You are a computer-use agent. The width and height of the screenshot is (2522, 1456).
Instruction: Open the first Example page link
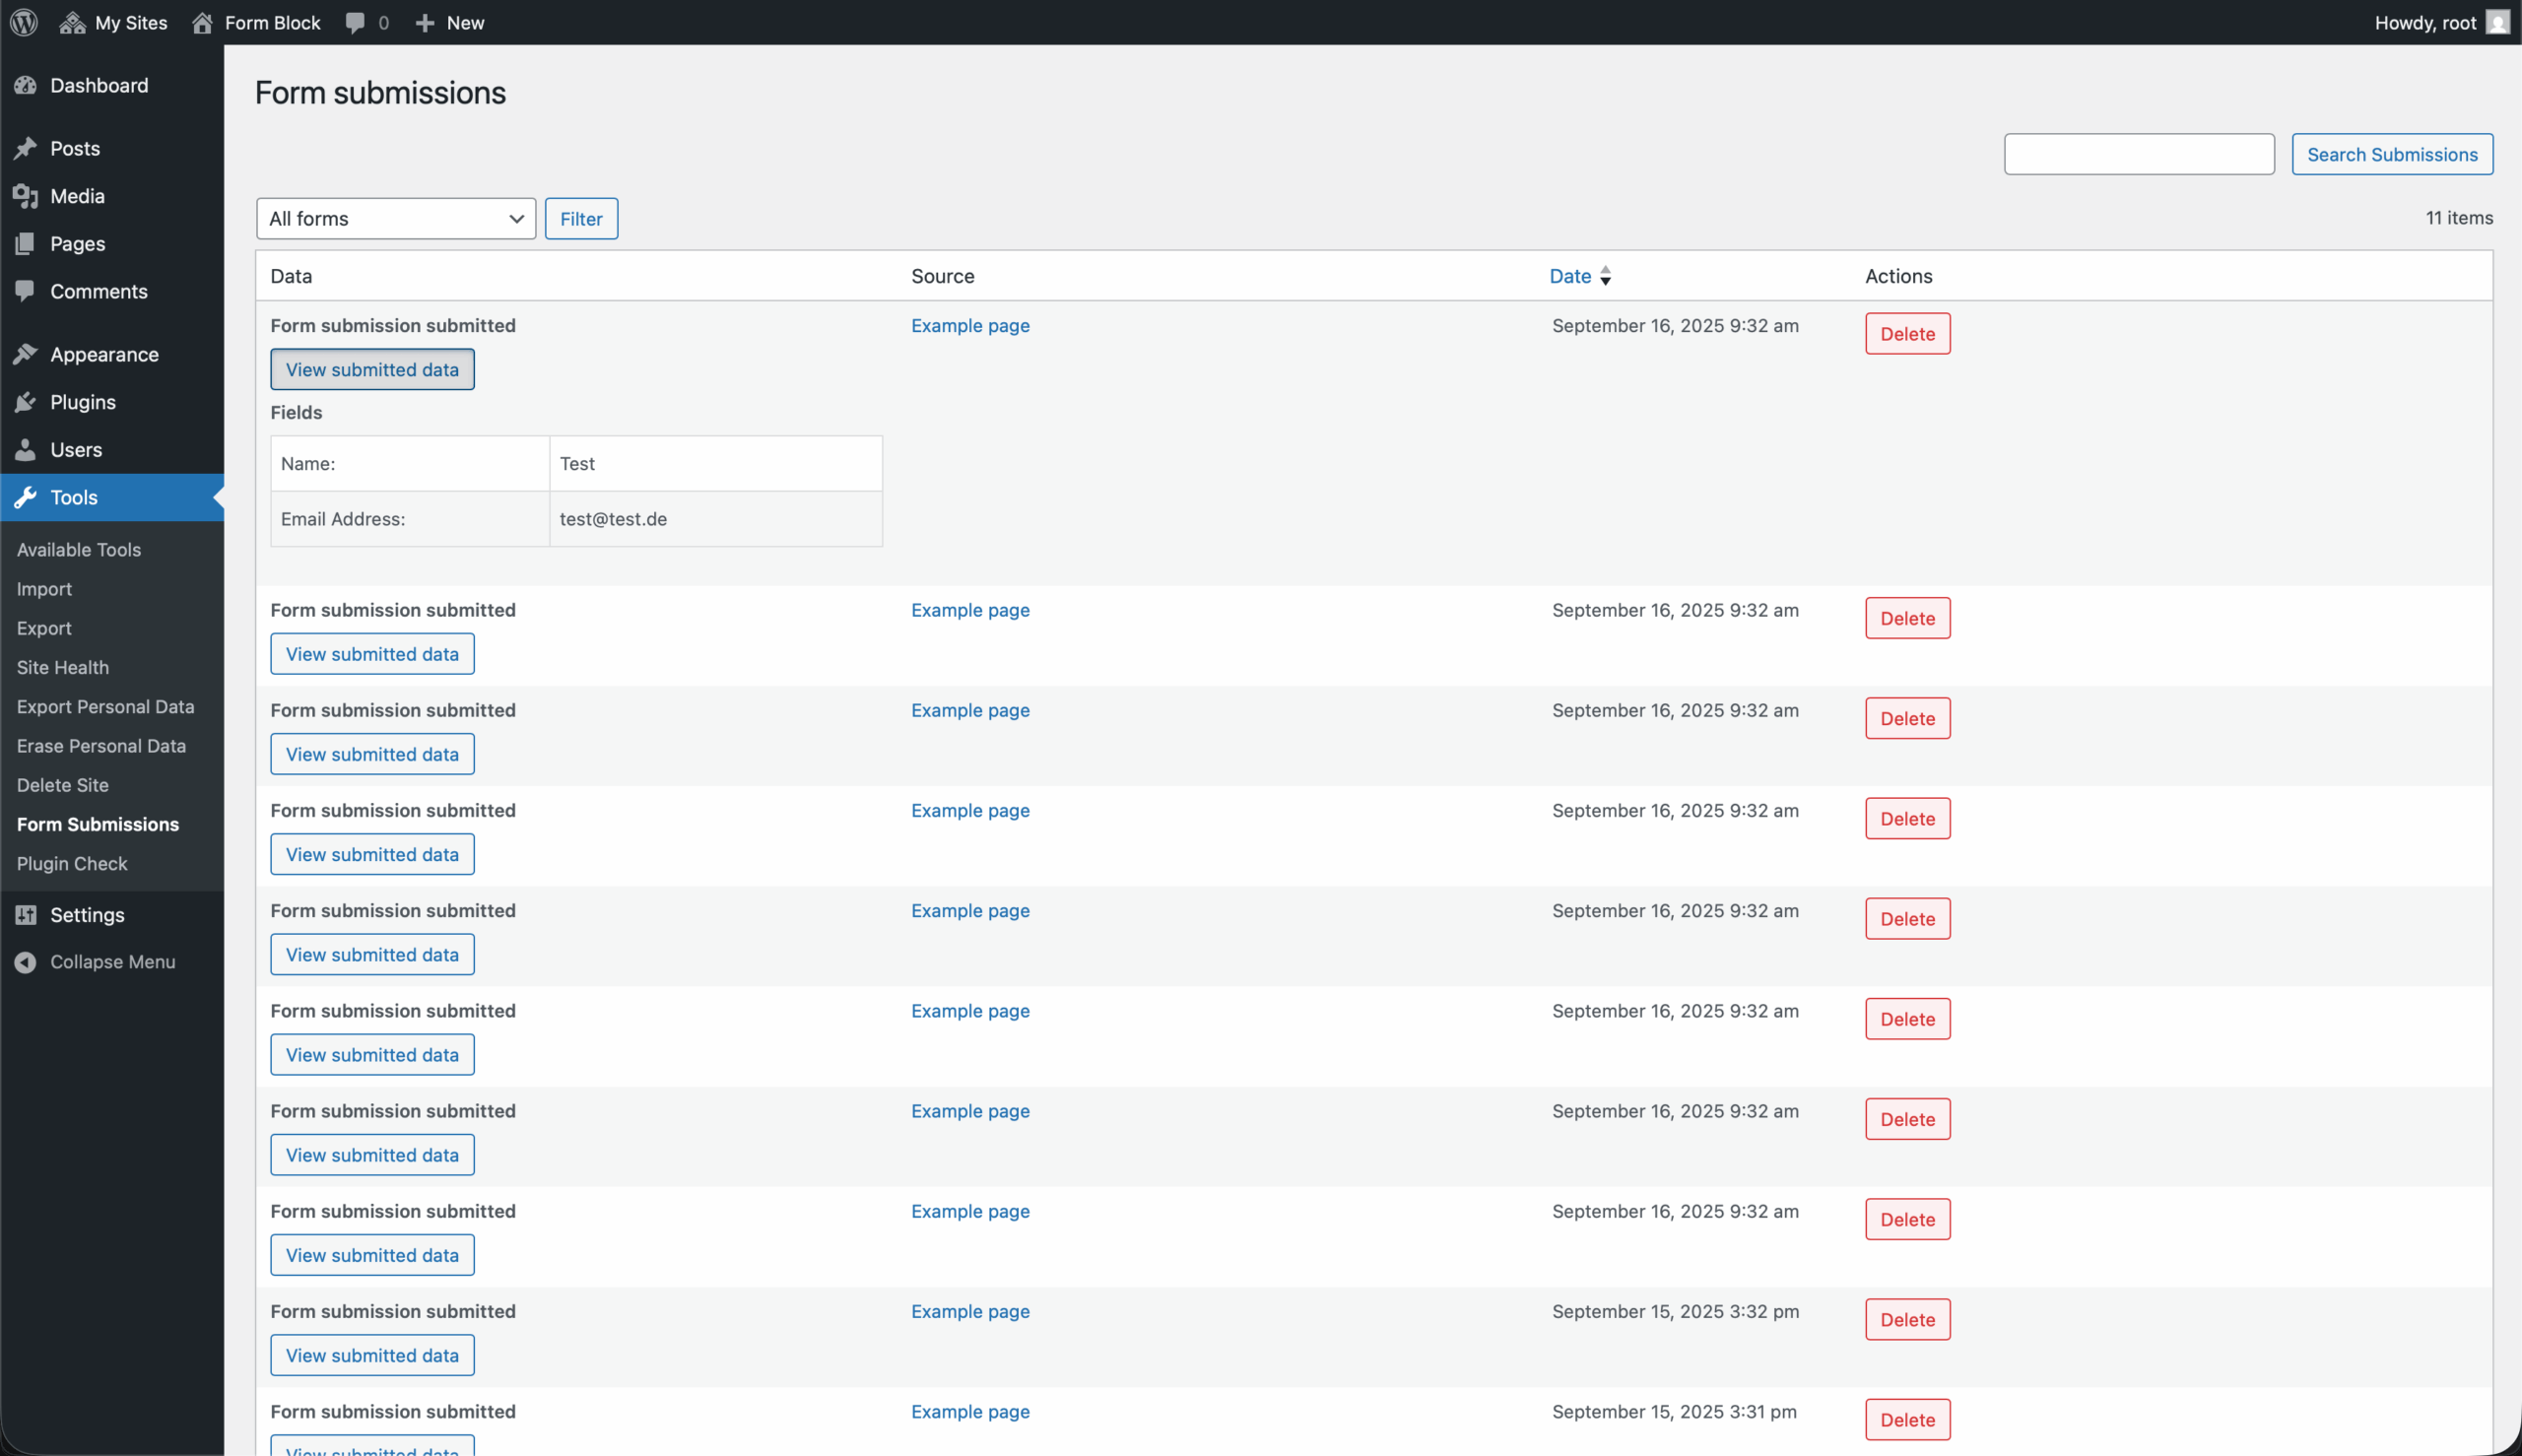969,325
